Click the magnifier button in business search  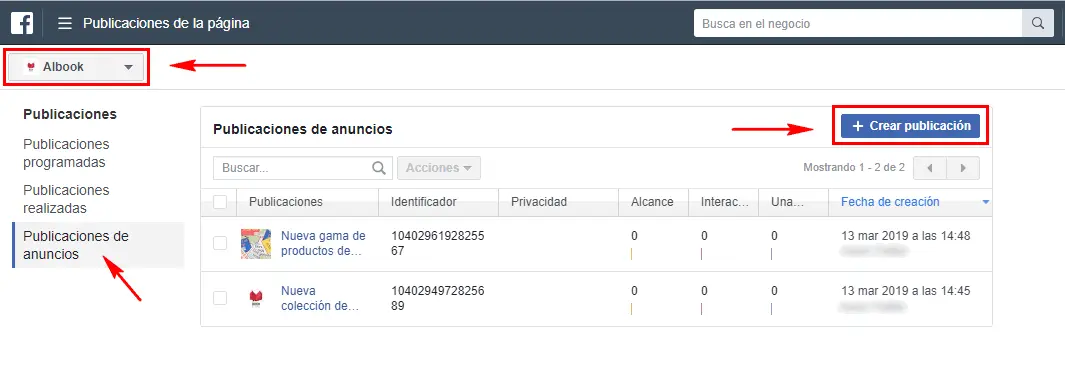1038,23
